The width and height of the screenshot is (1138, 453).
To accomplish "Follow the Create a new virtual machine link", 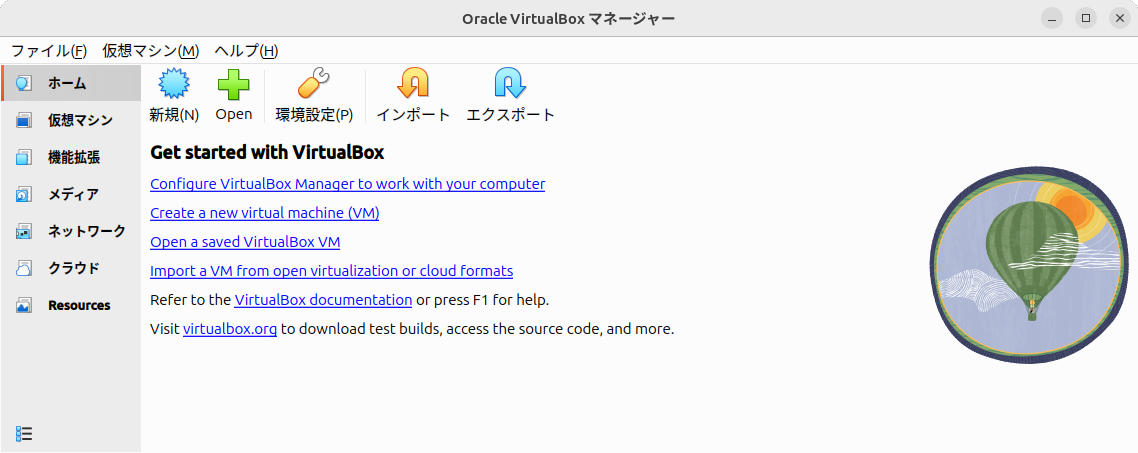I will coord(265,213).
